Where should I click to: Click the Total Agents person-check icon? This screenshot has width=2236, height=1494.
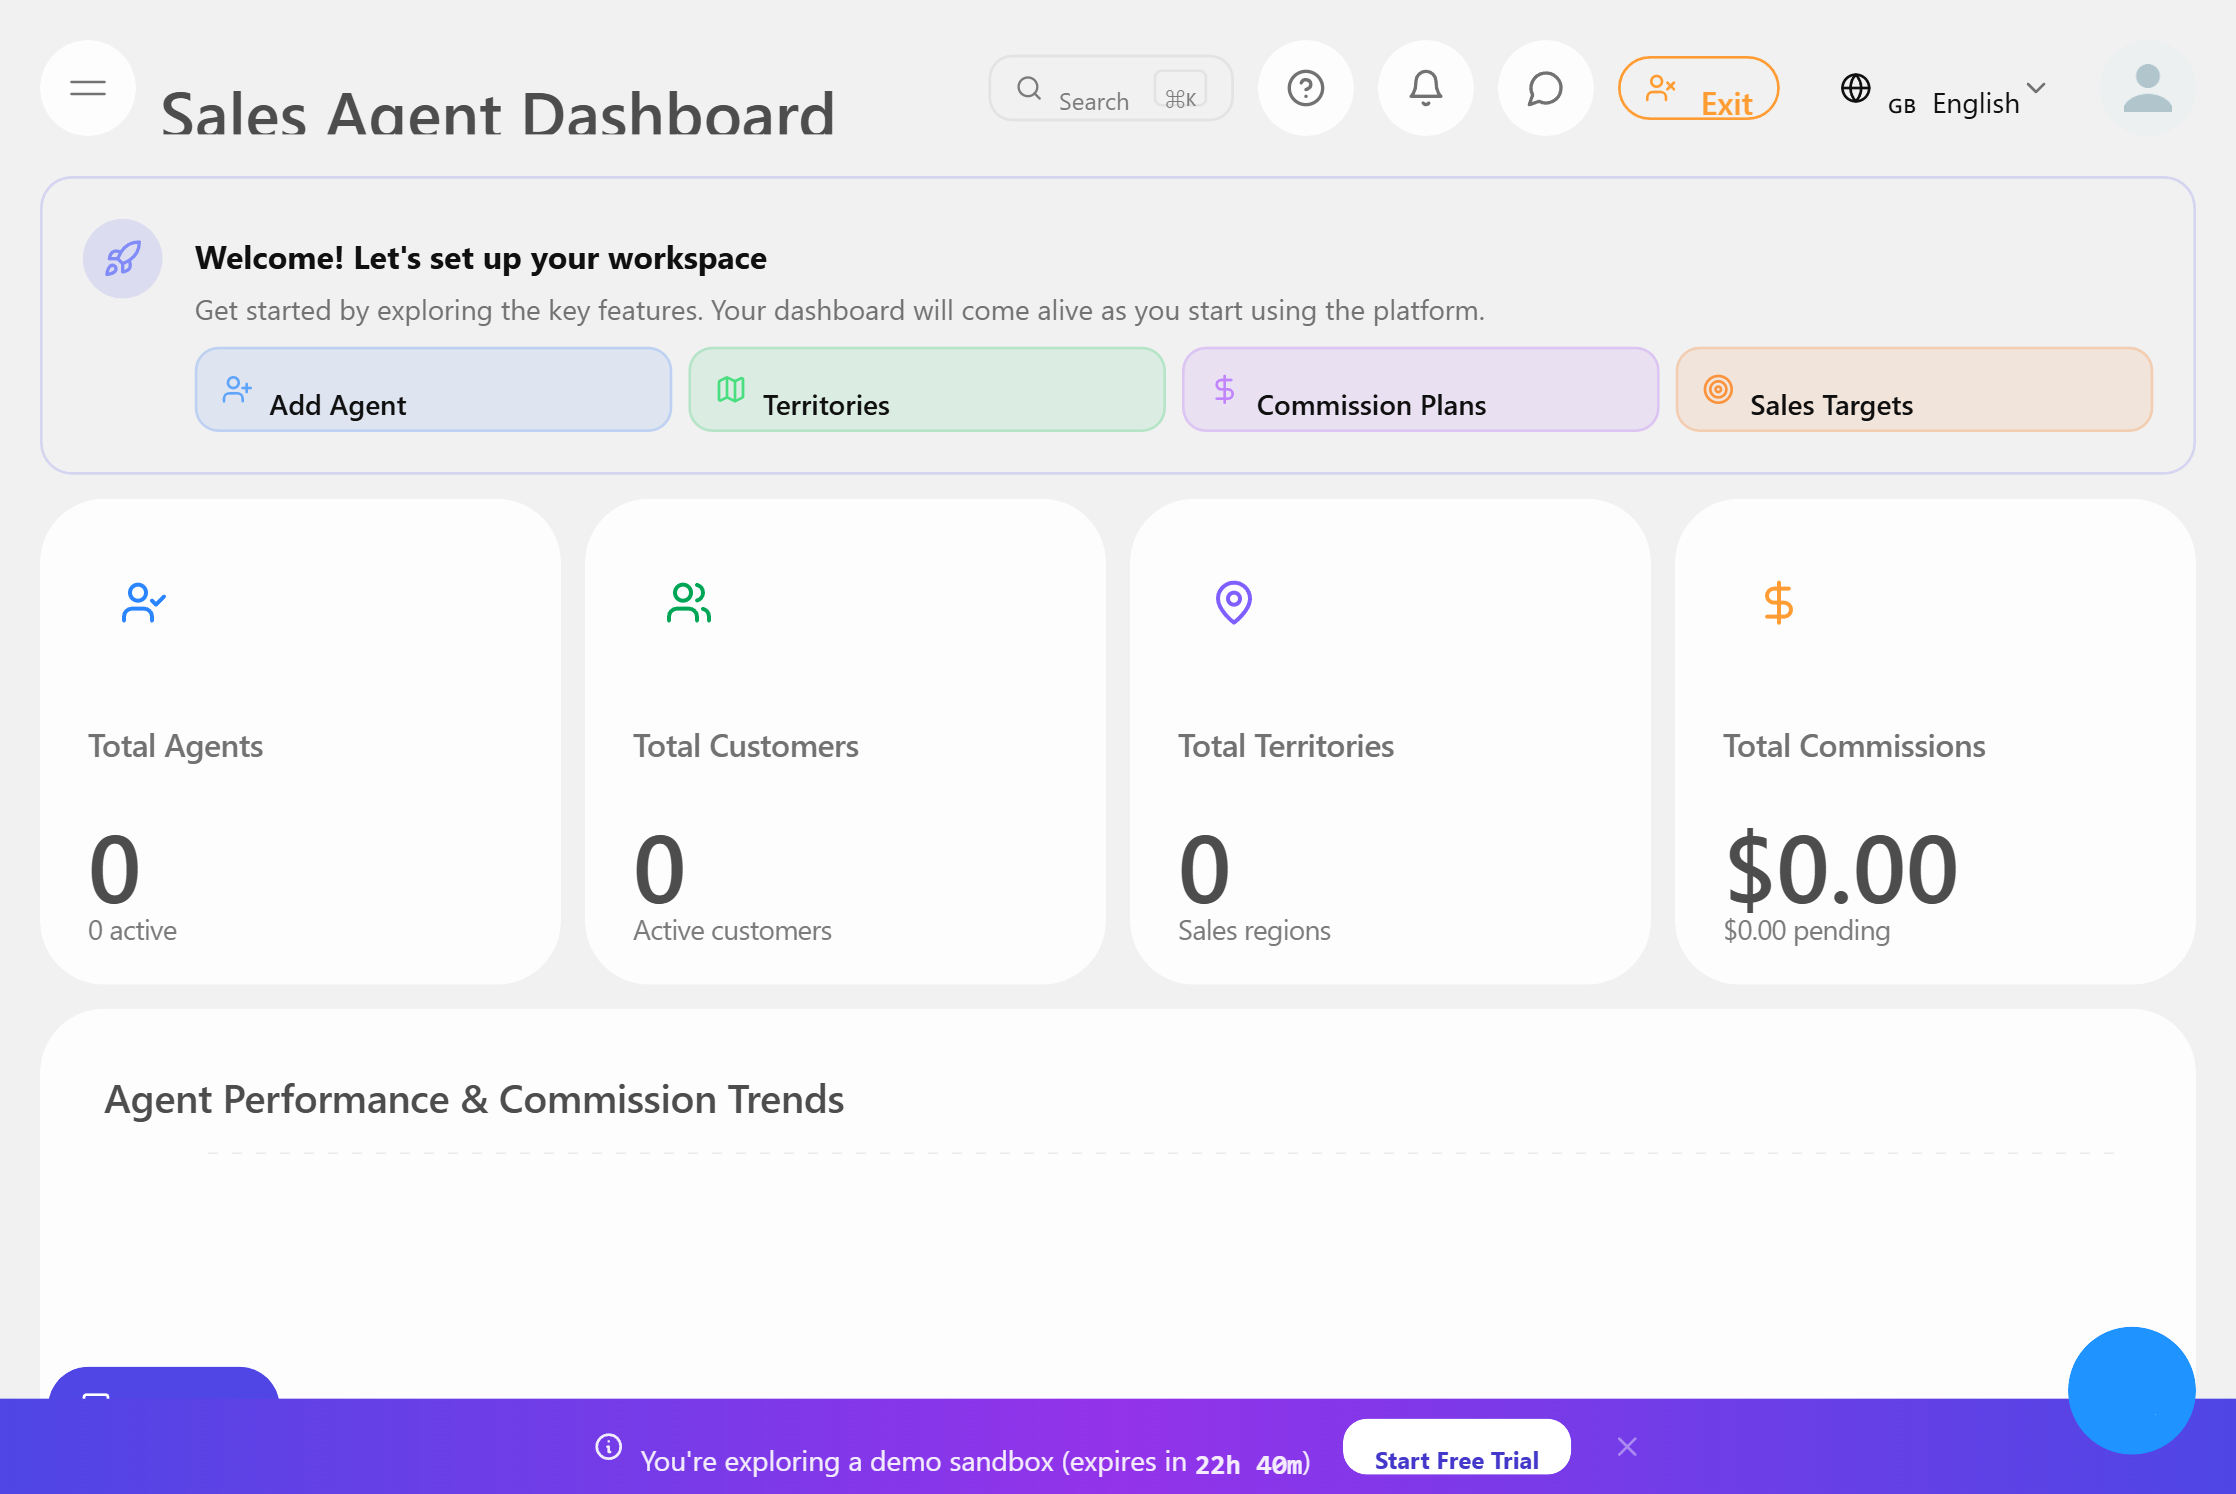143,602
